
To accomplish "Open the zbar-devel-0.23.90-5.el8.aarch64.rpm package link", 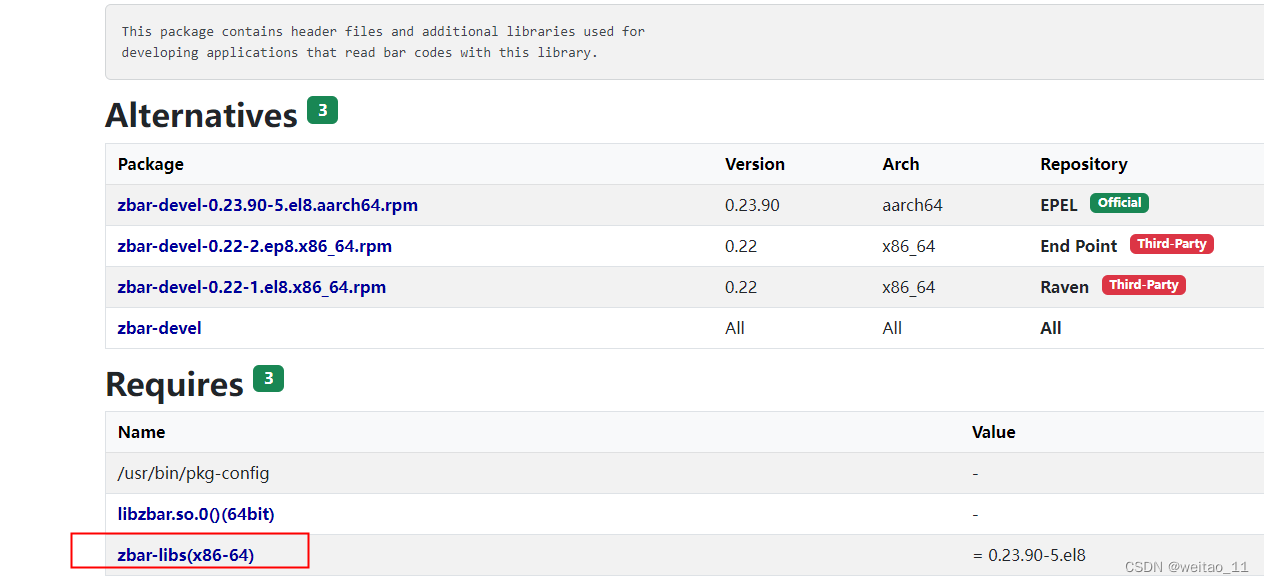I will 267,205.
